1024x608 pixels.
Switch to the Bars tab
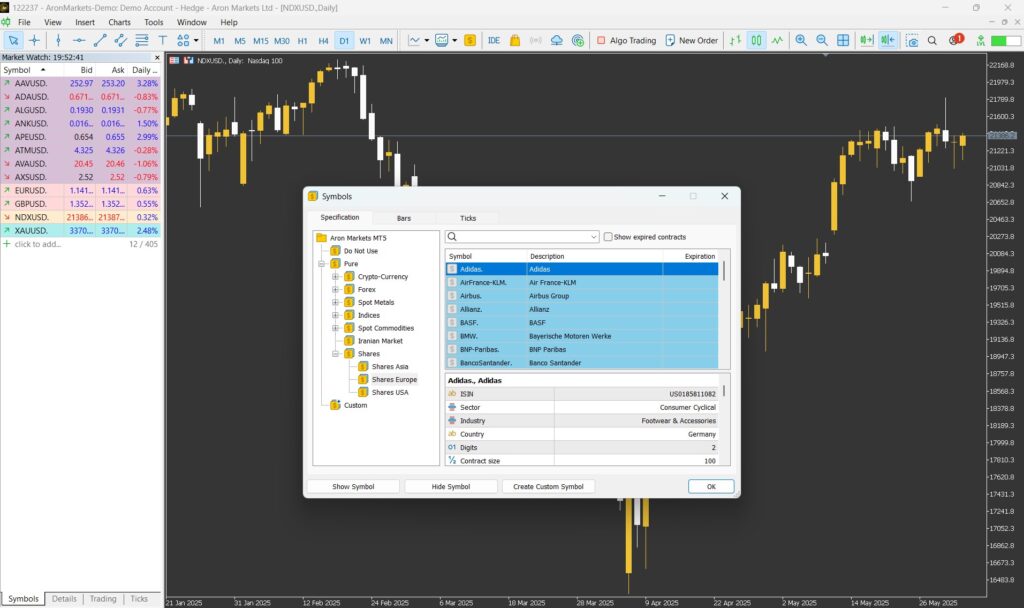coord(404,218)
